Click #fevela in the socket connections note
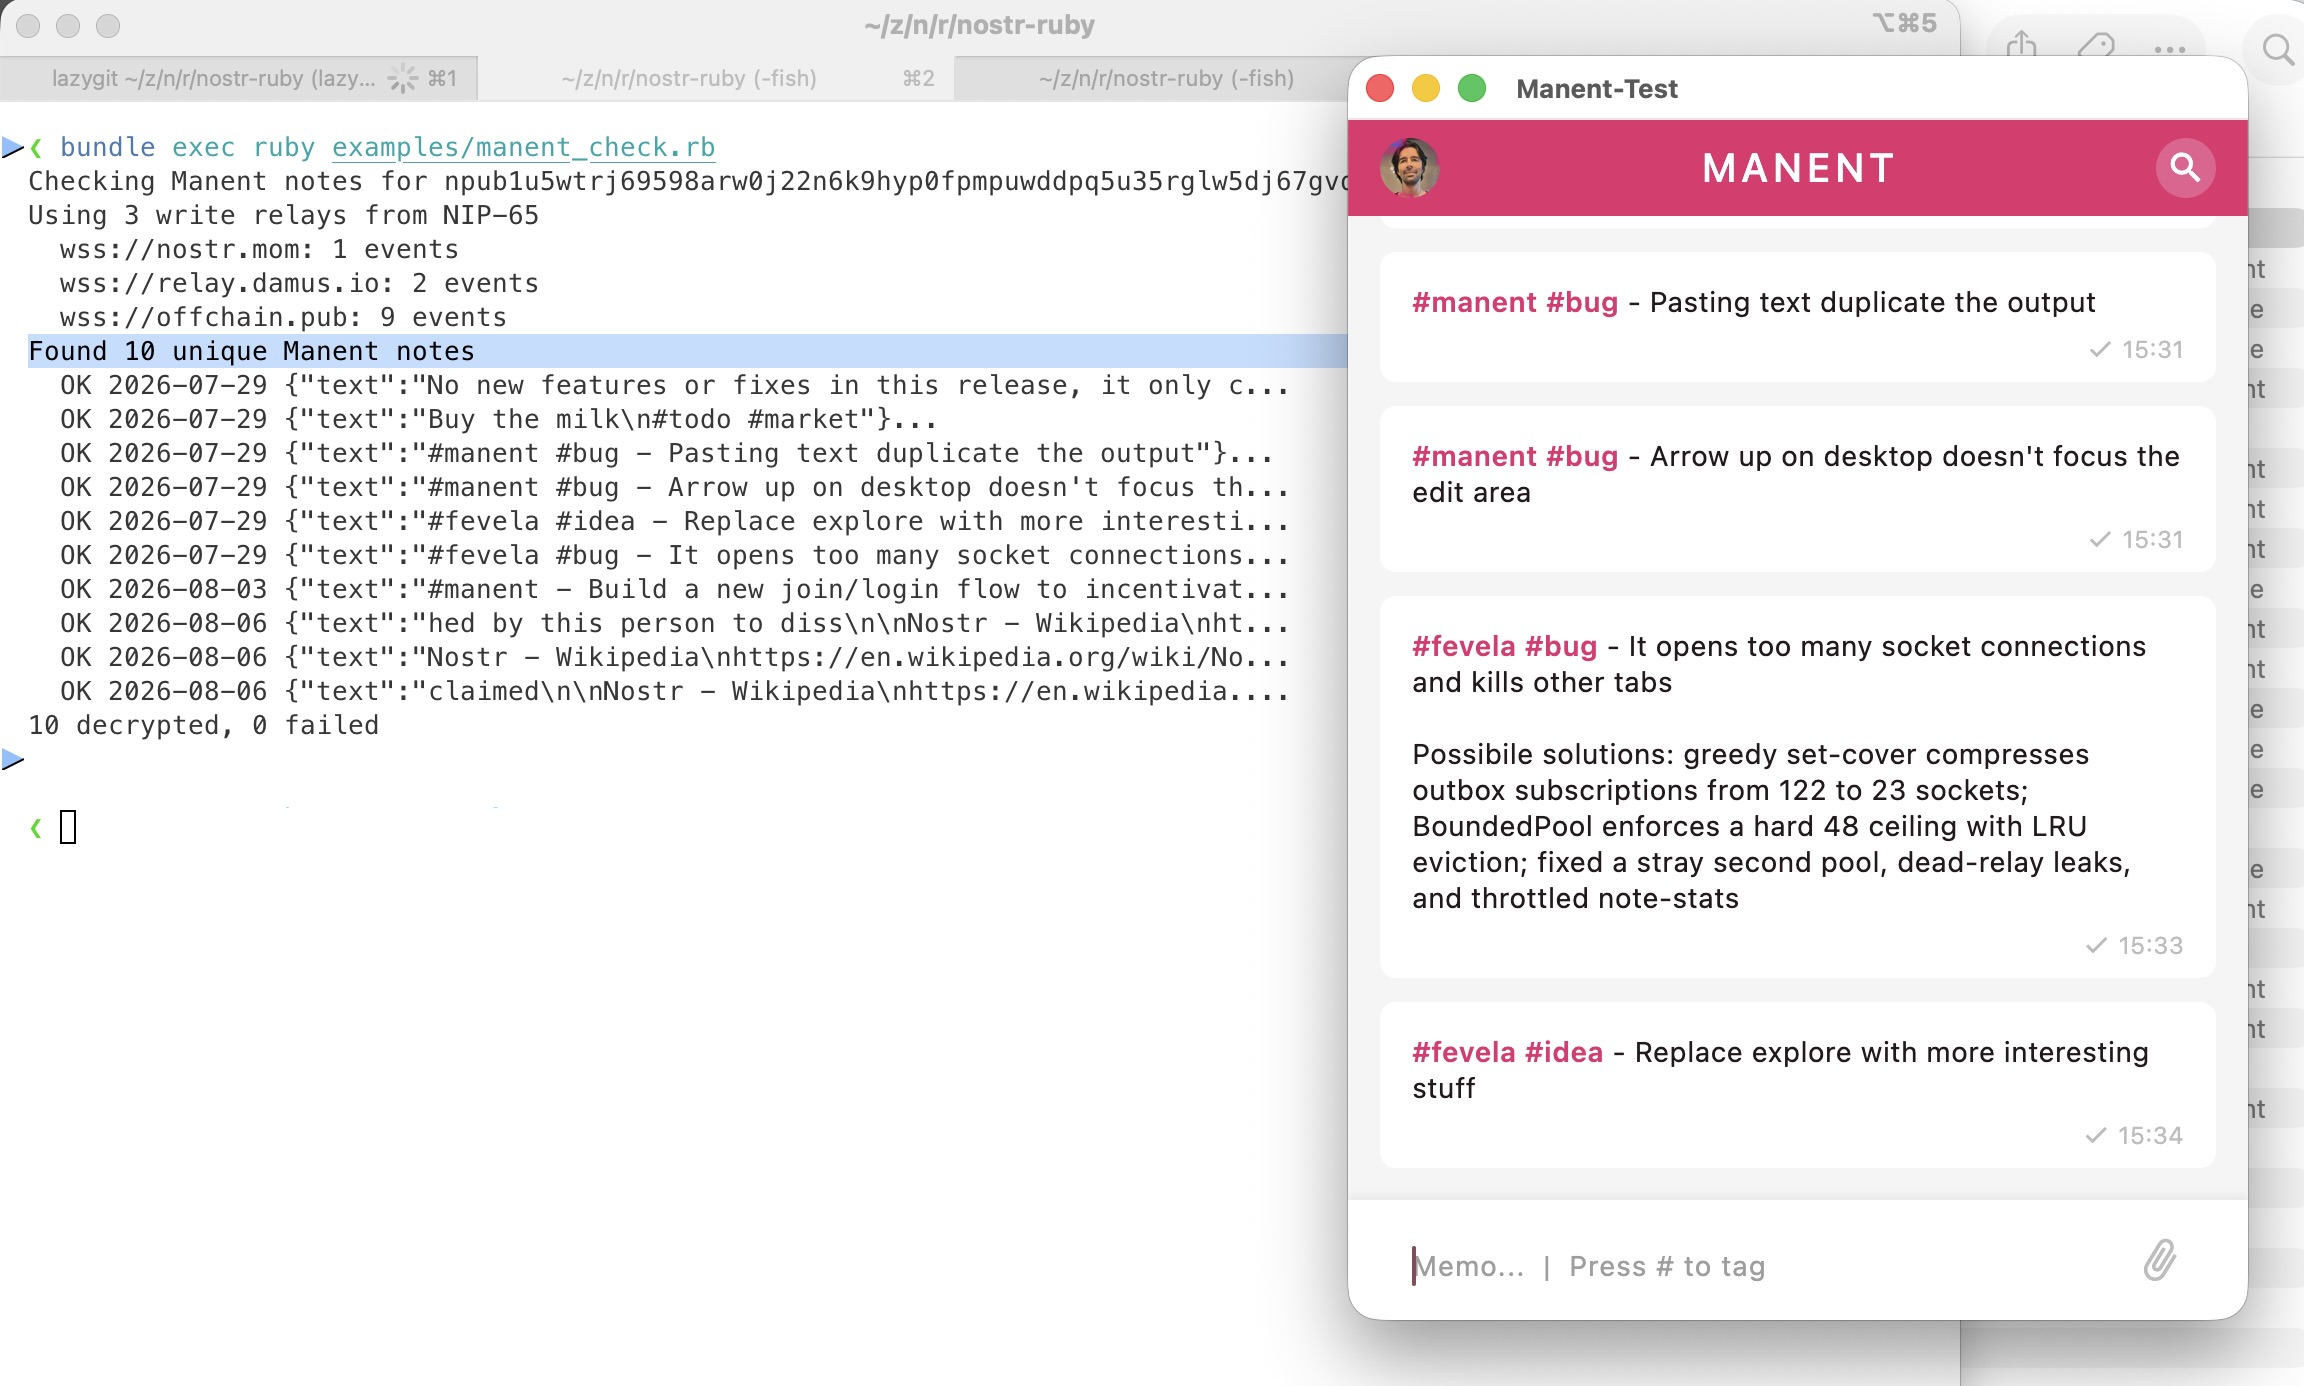 click(x=1464, y=646)
